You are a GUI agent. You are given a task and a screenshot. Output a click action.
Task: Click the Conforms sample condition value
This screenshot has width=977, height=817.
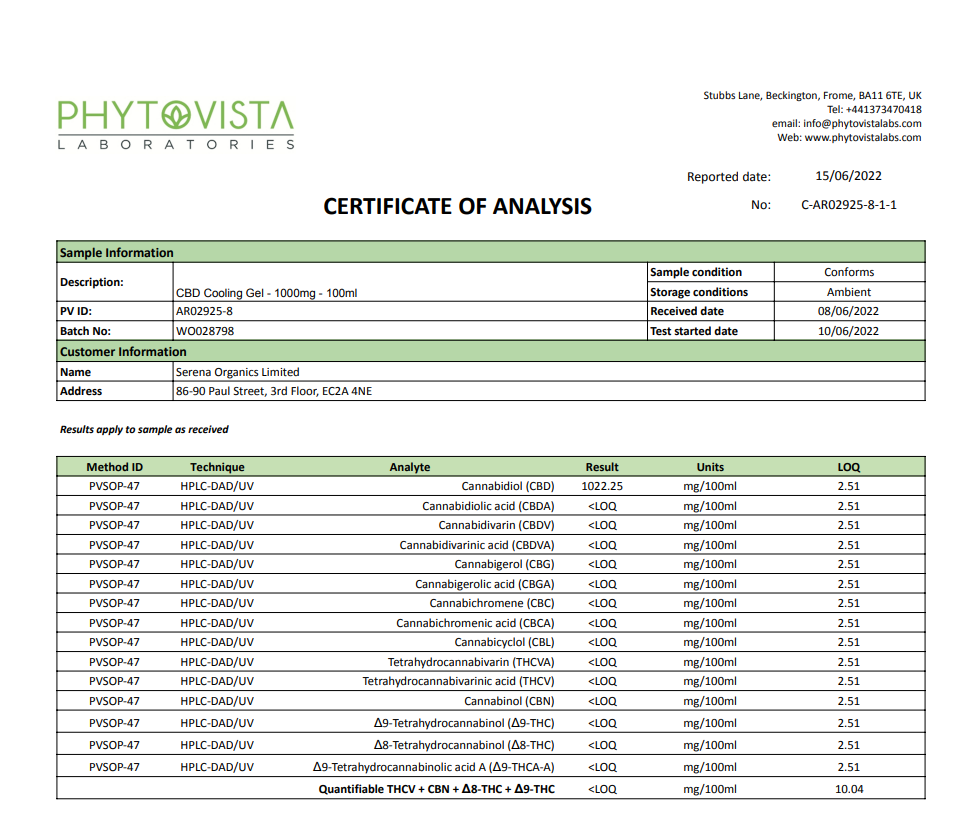[849, 272]
